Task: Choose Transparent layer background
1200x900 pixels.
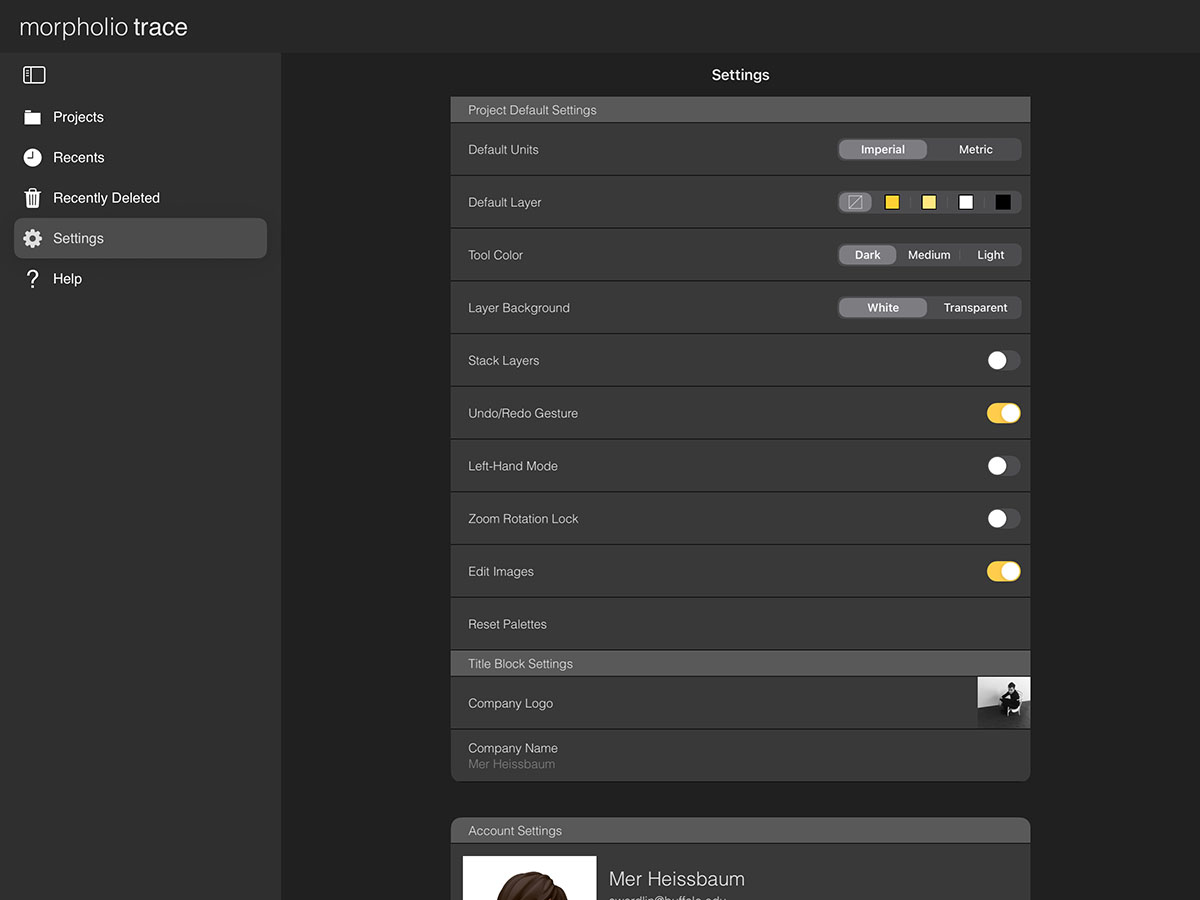Action: tap(975, 308)
